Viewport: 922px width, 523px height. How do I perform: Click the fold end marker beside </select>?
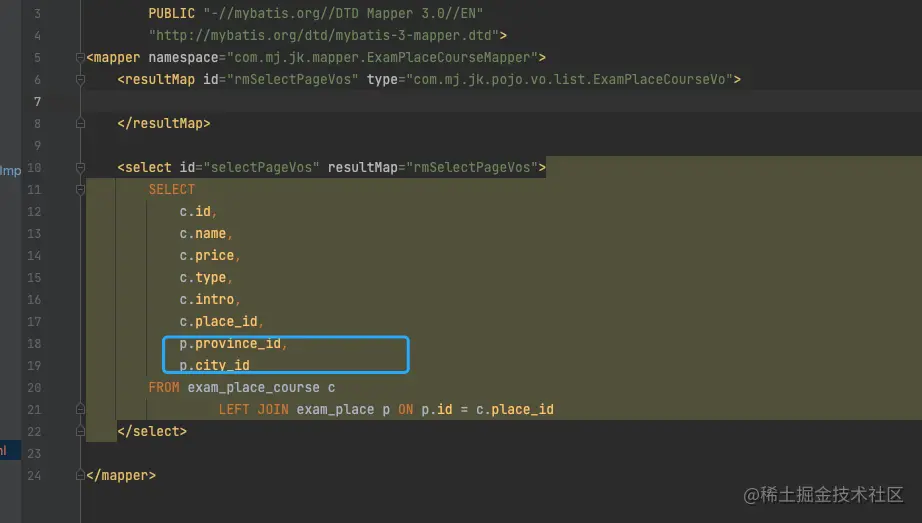tap(81, 431)
